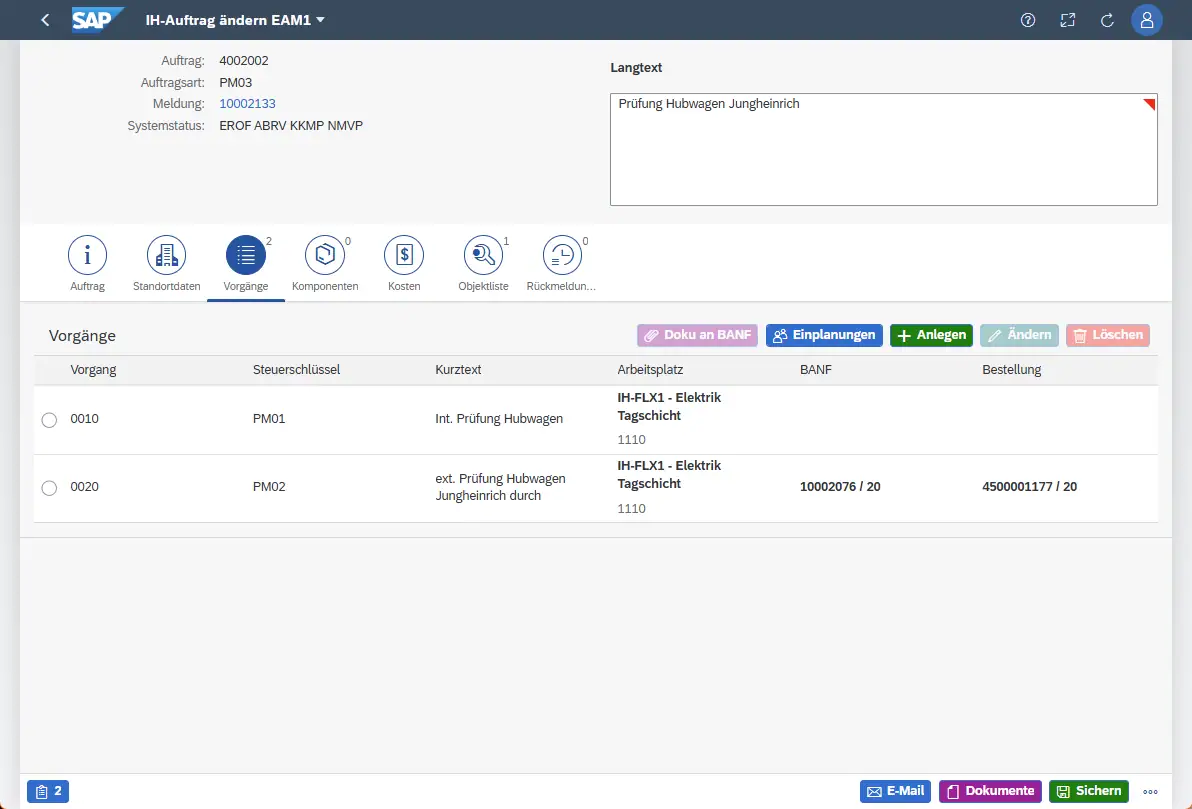This screenshot has width=1192, height=809.
Task: Click the green Anlegen button
Action: [x=931, y=336]
